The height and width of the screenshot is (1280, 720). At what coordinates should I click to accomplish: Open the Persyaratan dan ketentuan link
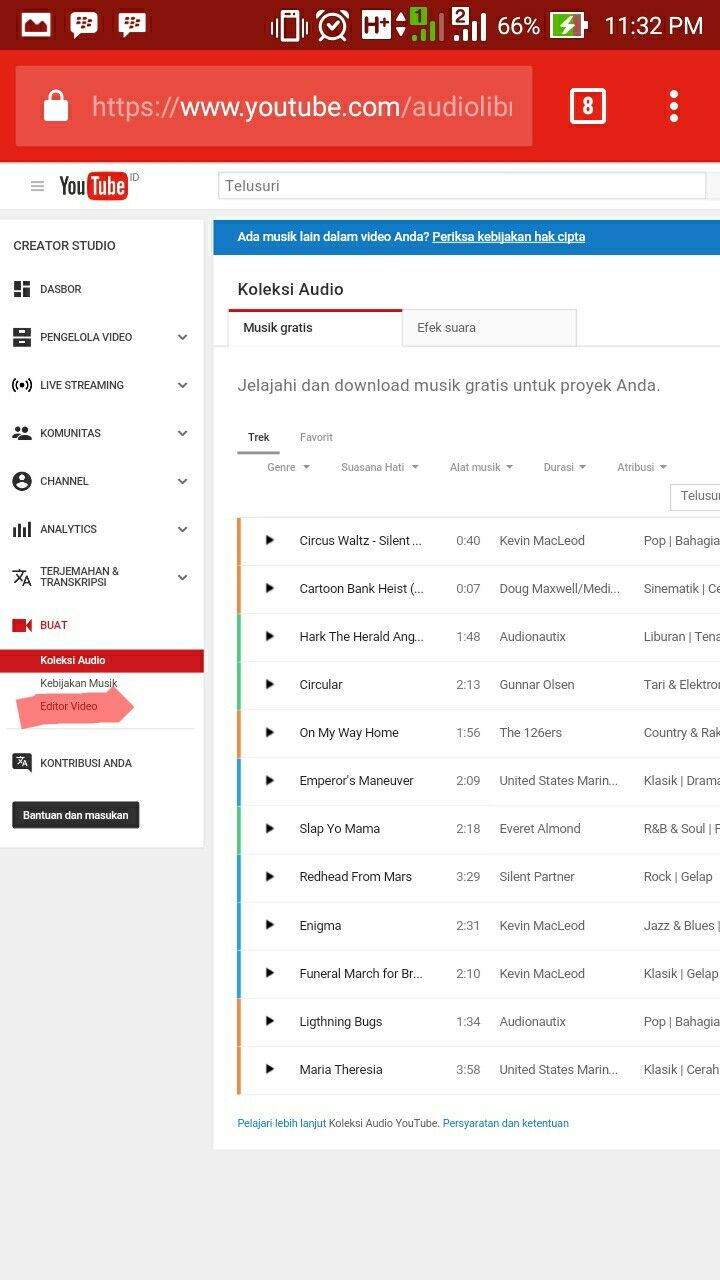click(x=506, y=1123)
